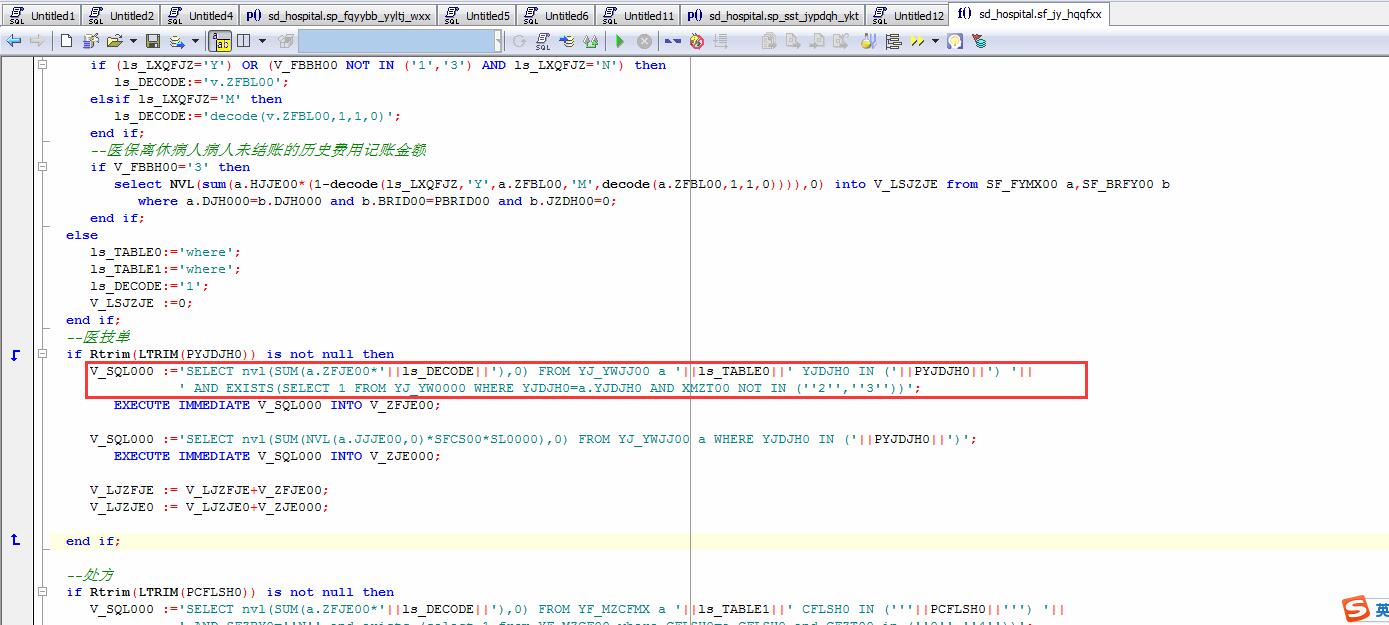Click the gray stop execution icon
Image resolution: width=1389 pixels, height=625 pixels.
click(644, 41)
